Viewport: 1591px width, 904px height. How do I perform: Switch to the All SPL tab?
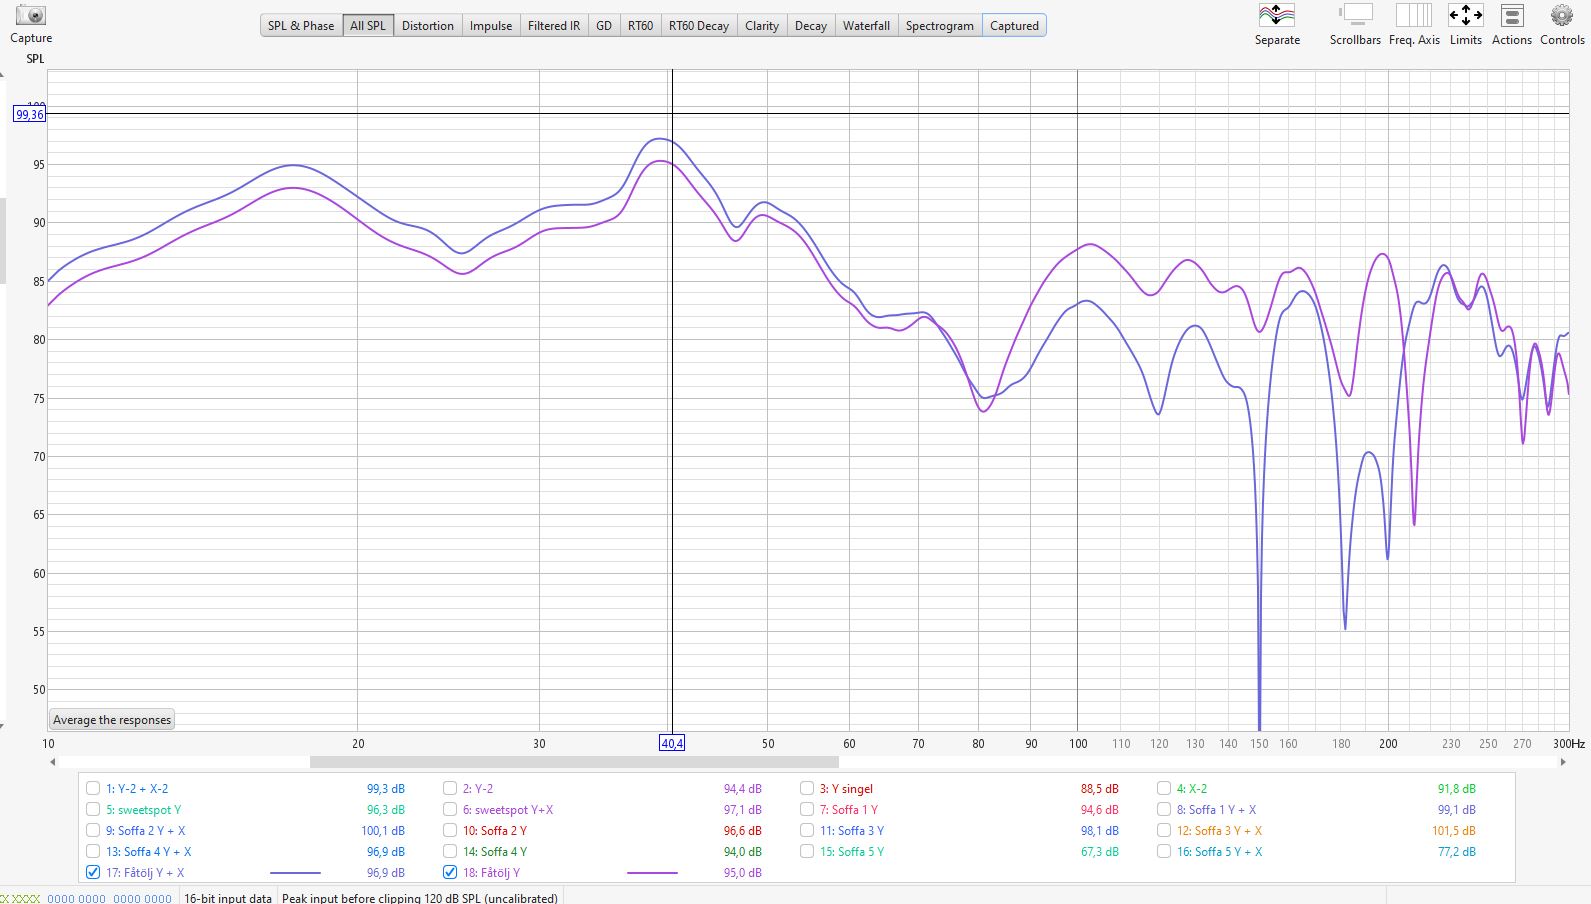pos(368,26)
